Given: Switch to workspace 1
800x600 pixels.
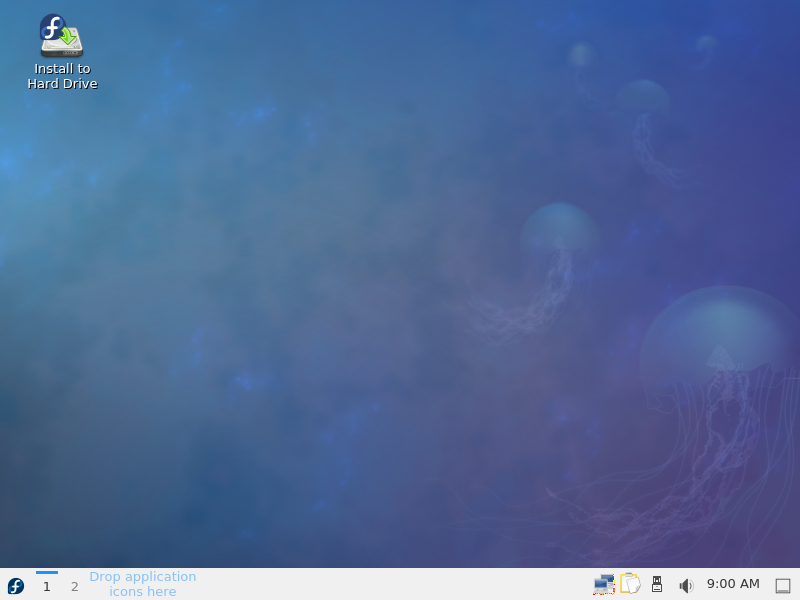Looking at the screenshot, I should (46, 587).
